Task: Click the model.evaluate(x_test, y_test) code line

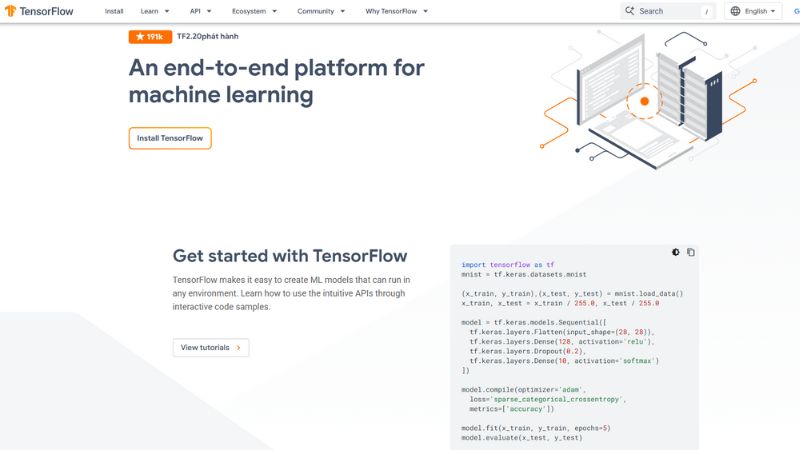Action: (x=521, y=438)
